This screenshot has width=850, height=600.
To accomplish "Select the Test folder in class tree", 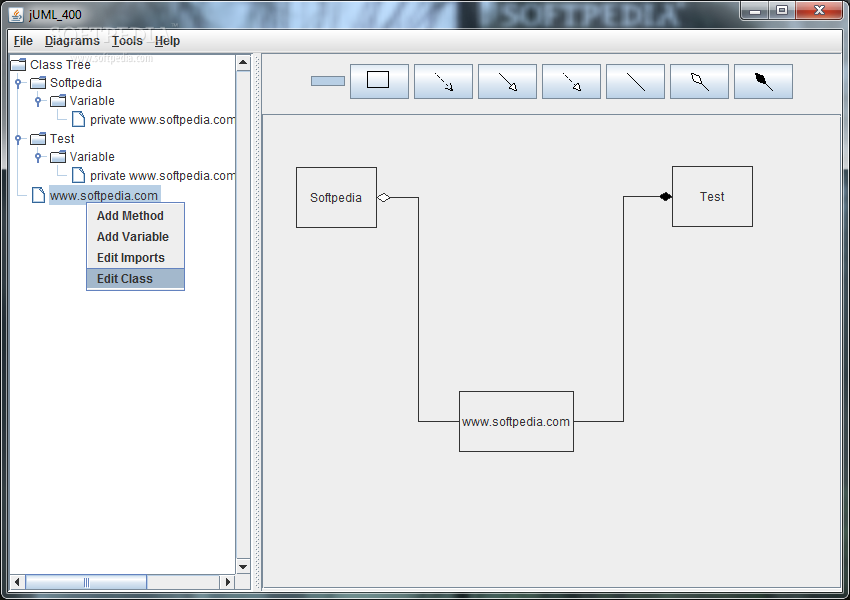I will [x=52, y=139].
